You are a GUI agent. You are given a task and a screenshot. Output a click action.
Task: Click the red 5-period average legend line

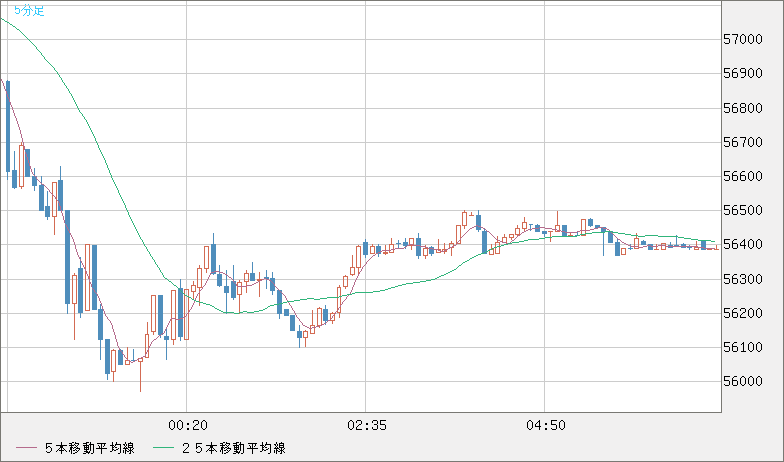point(26,448)
